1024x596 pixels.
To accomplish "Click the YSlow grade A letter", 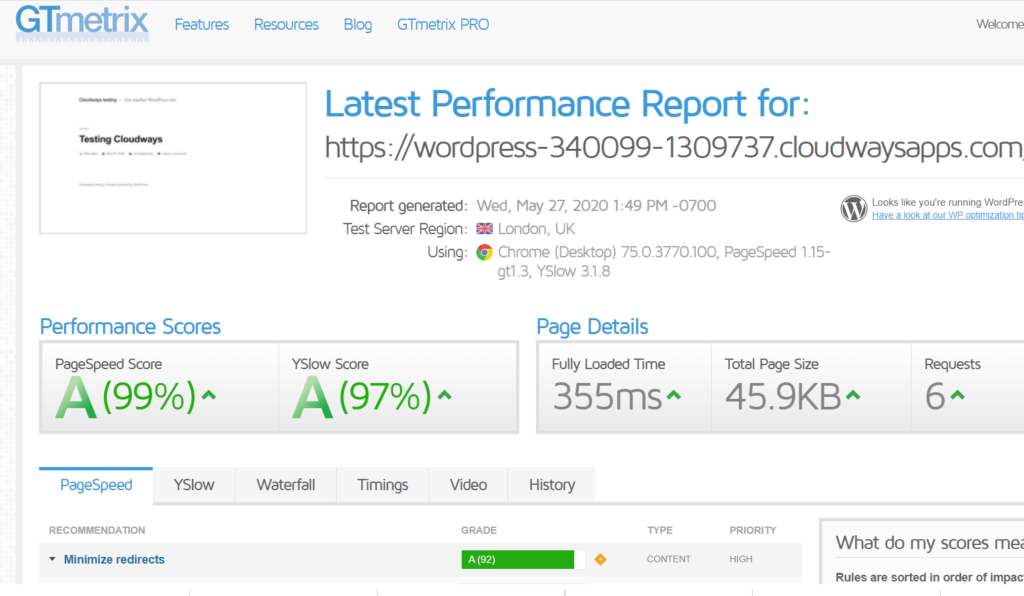I will click(312, 397).
